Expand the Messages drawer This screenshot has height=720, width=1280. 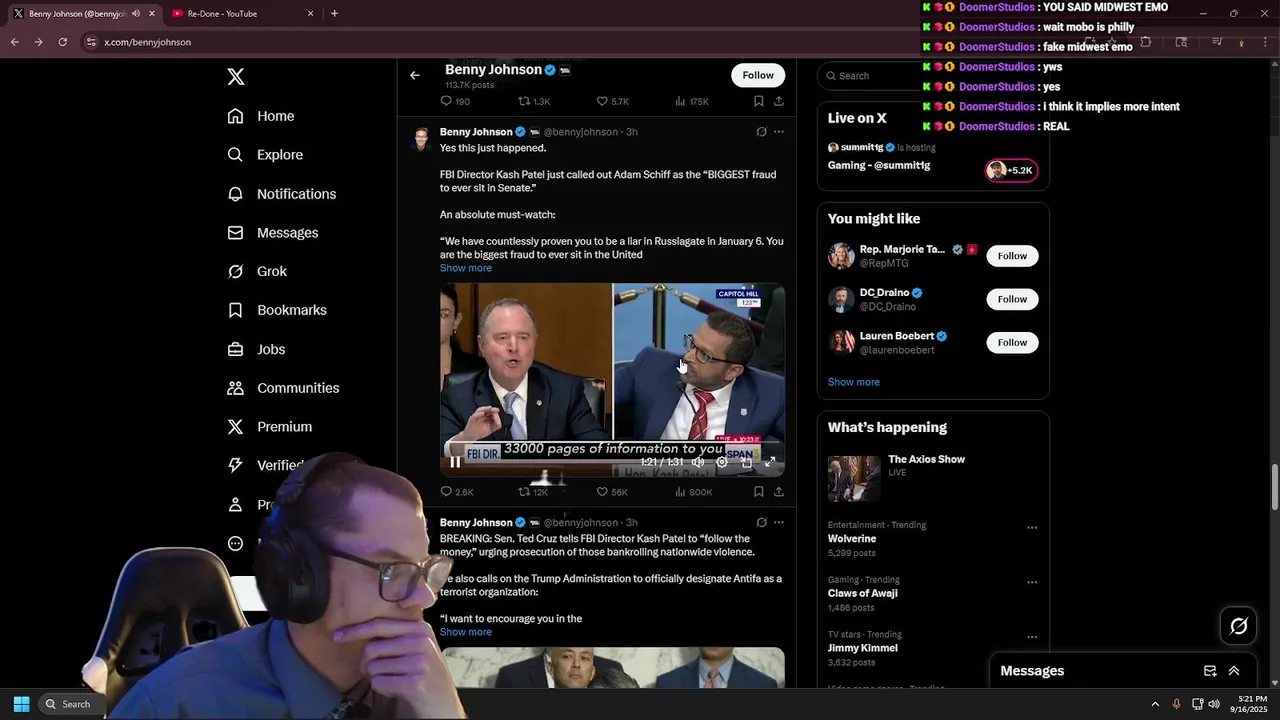[x=1234, y=671]
